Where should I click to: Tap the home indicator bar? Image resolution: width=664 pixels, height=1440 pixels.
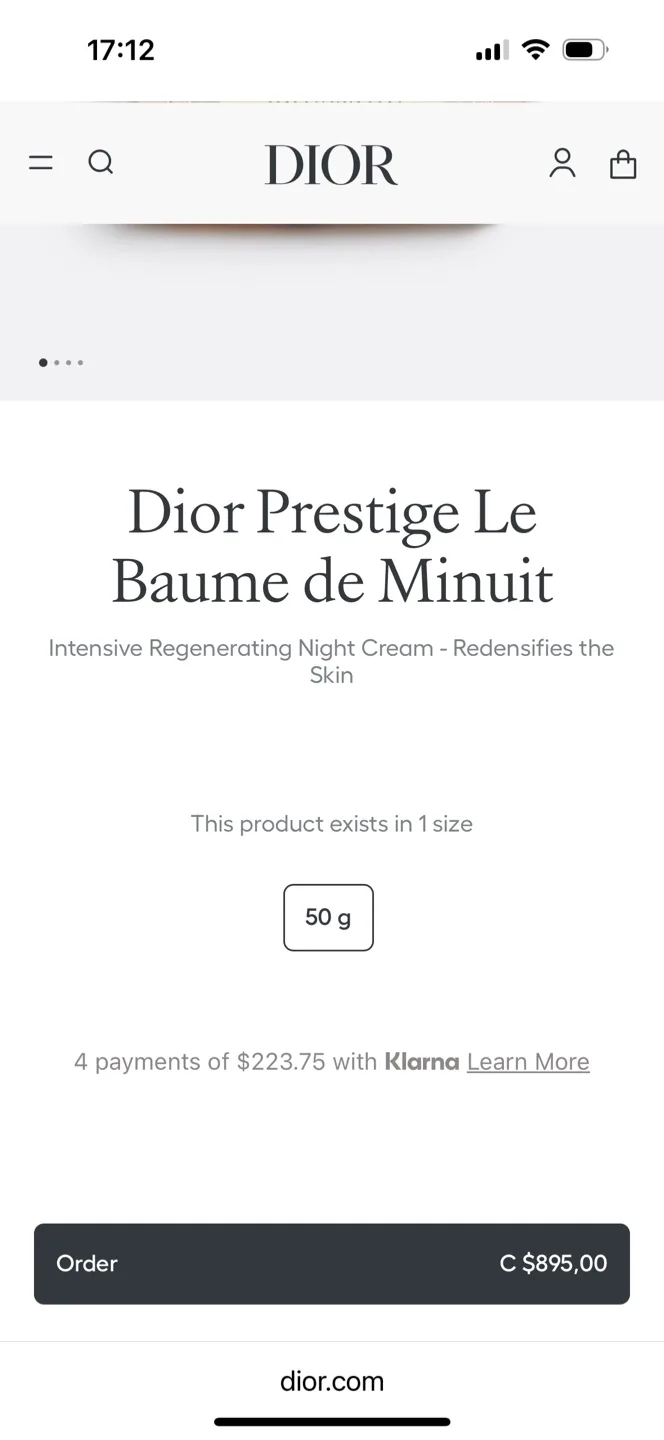pyautogui.click(x=331, y=1421)
